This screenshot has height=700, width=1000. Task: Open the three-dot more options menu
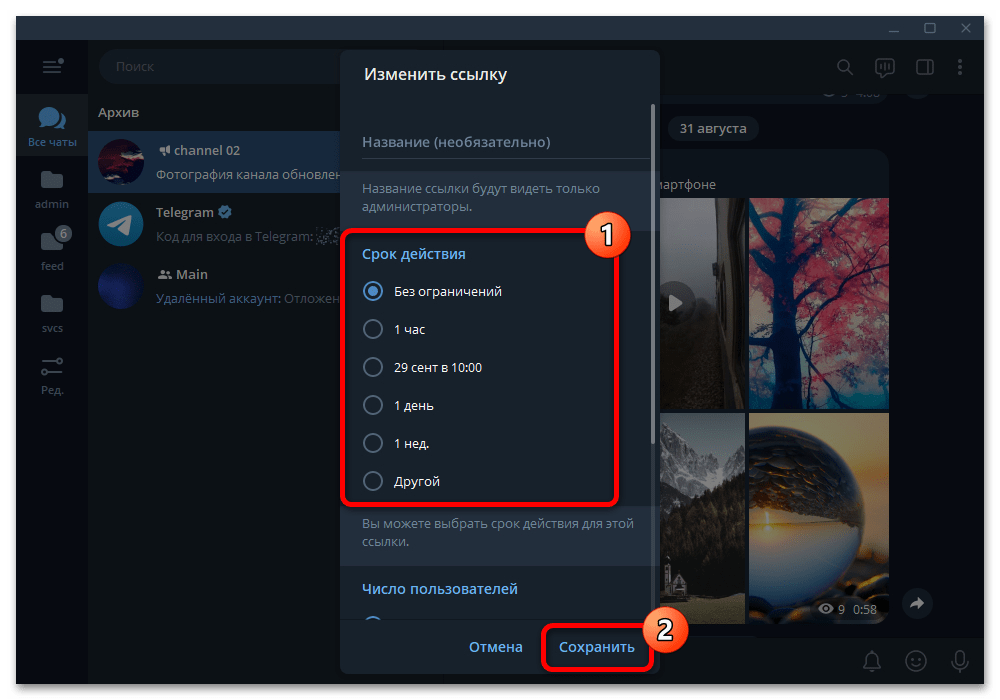coord(960,67)
